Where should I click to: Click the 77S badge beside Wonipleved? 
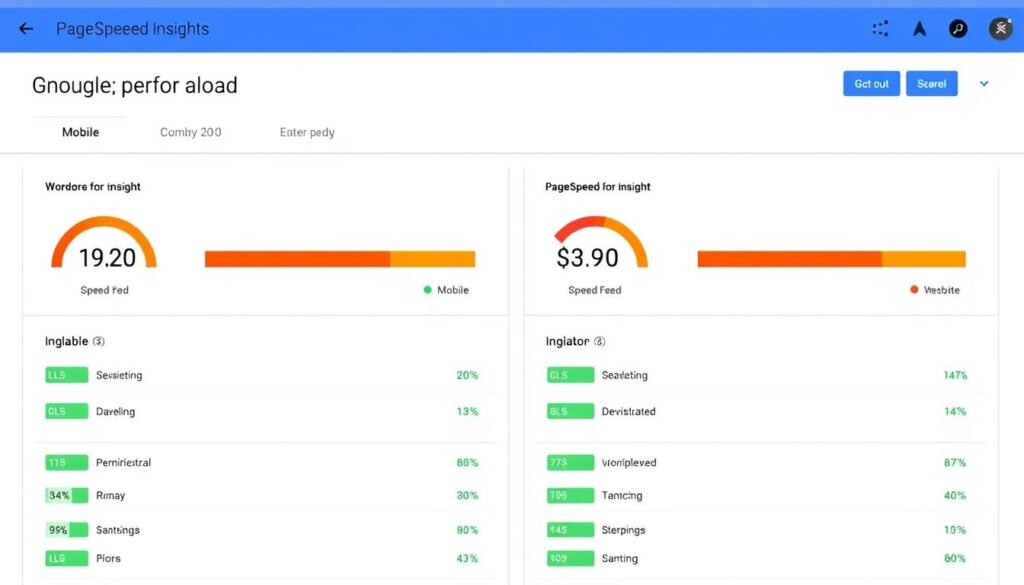pyautogui.click(x=571, y=462)
